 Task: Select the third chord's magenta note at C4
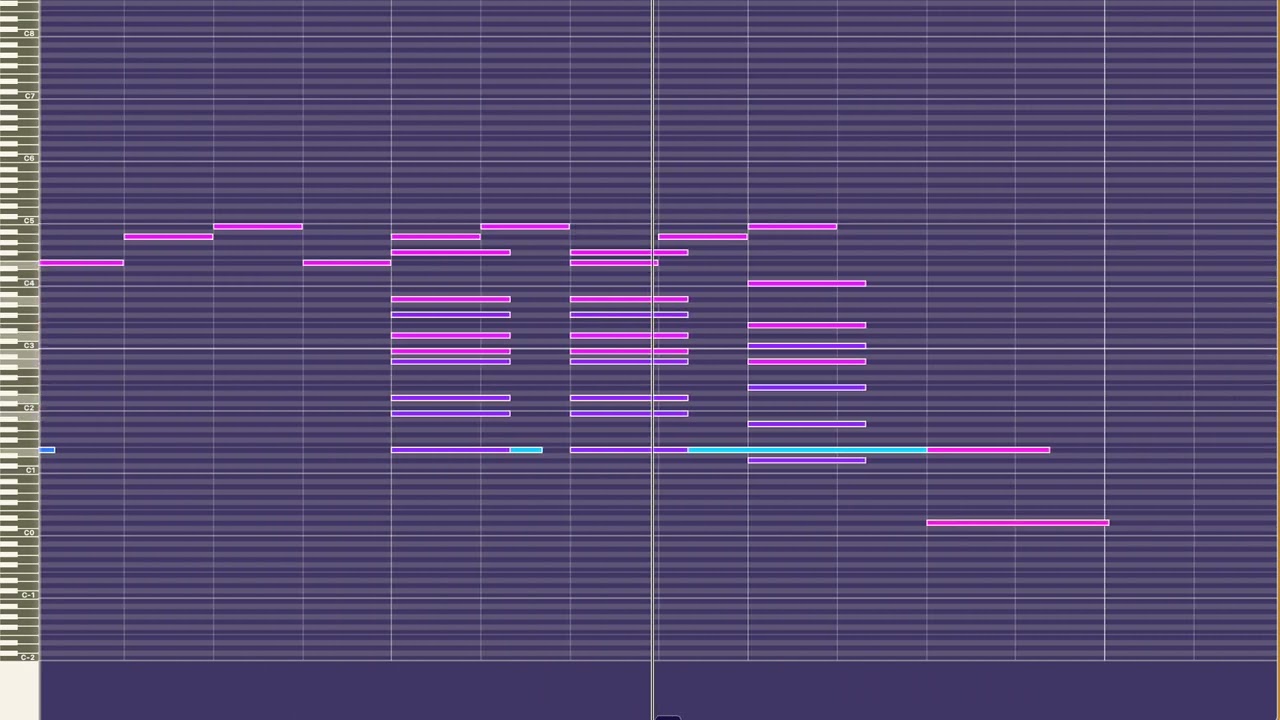point(806,284)
